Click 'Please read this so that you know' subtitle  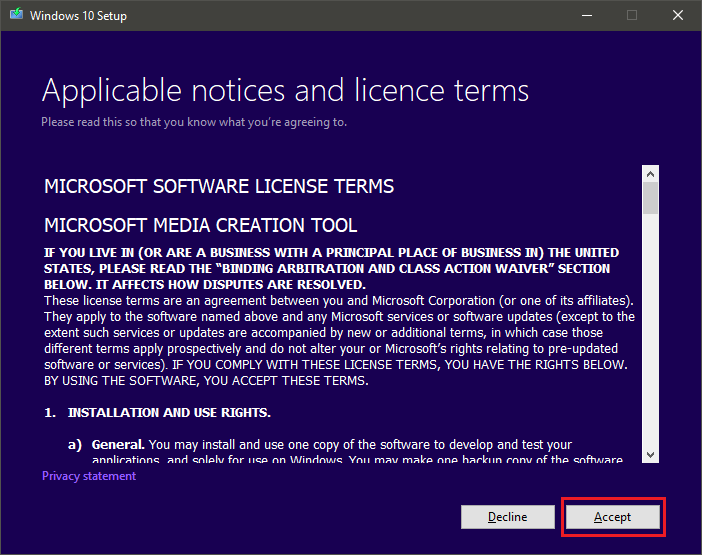pos(194,122)
